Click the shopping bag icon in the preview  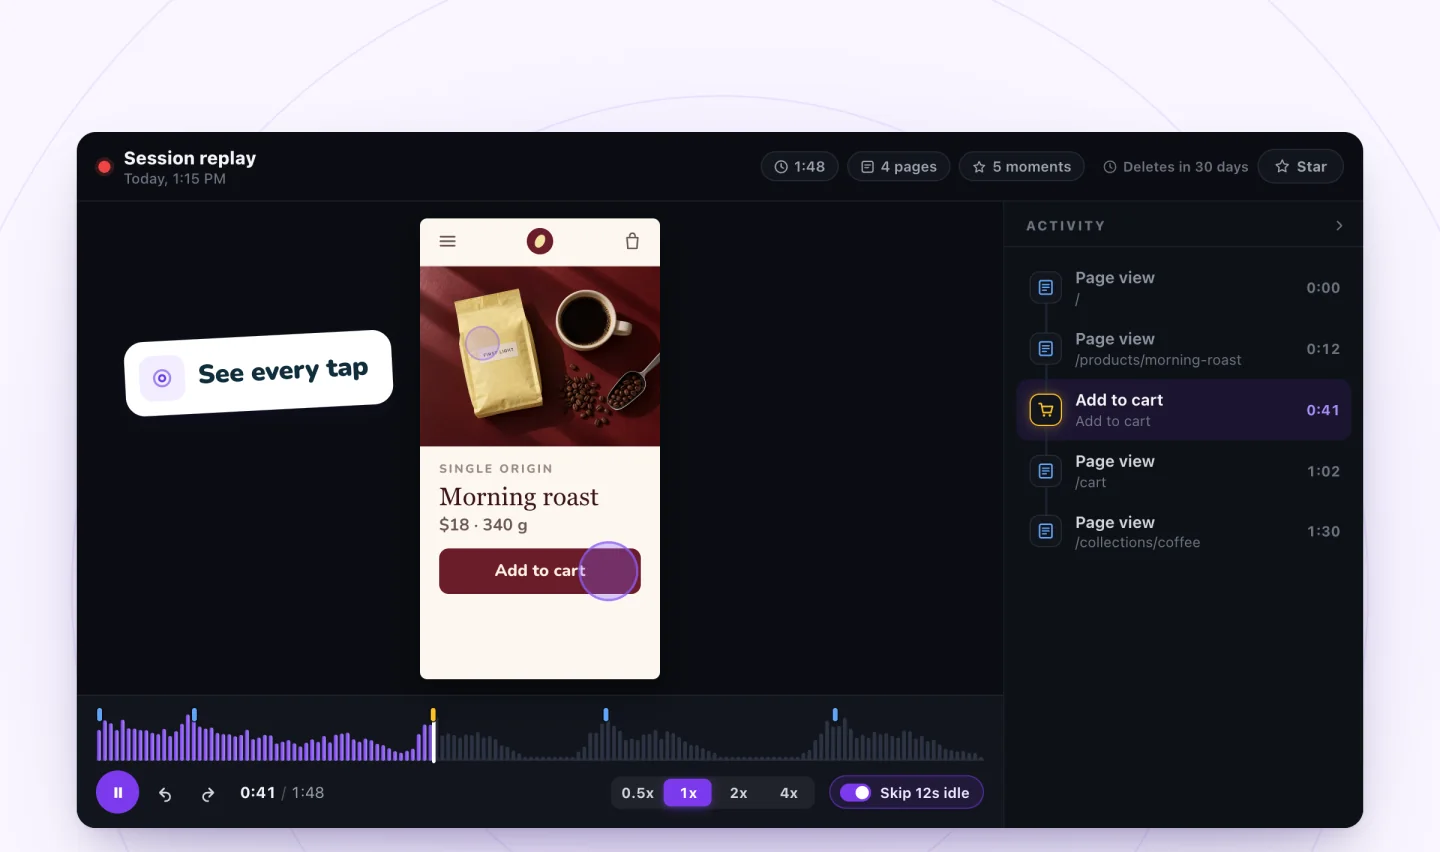point(632,241)
